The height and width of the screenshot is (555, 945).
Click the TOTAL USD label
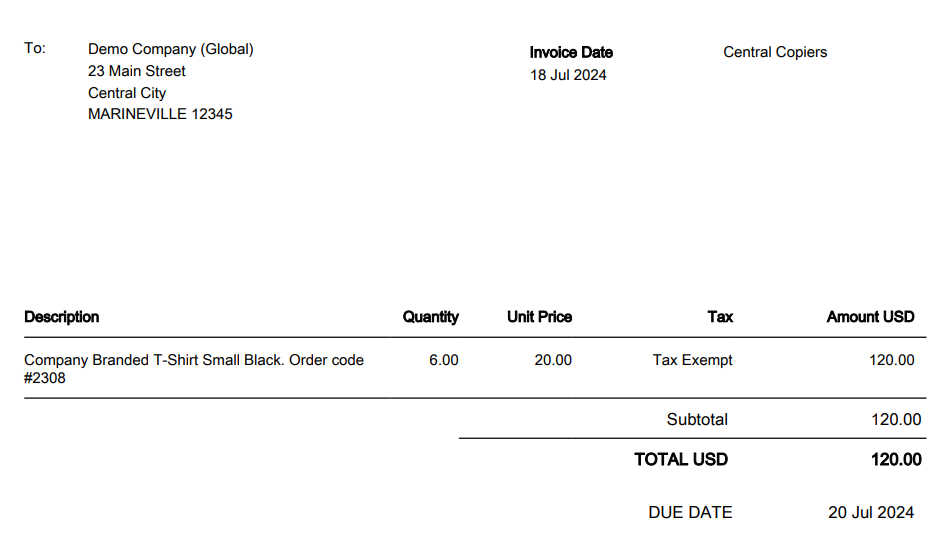point(681,460)
